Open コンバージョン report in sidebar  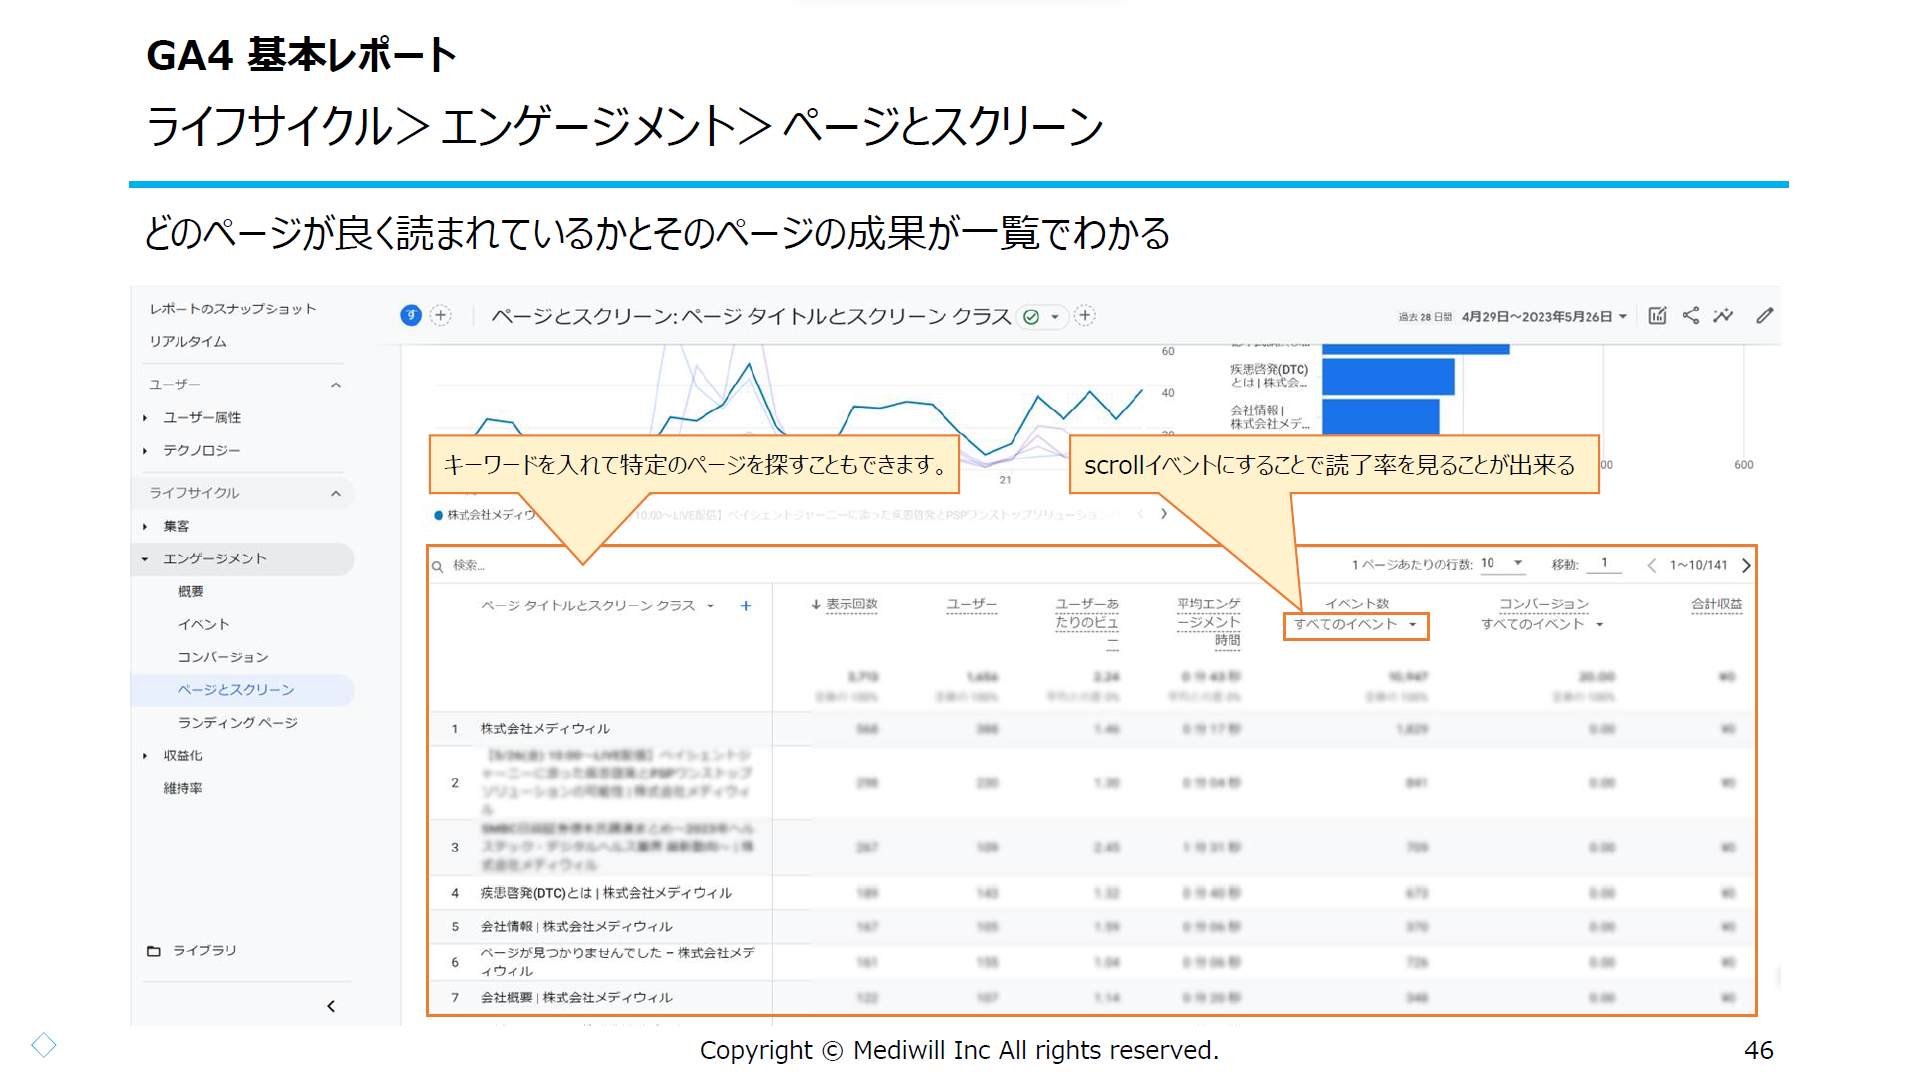coord(223,658)
